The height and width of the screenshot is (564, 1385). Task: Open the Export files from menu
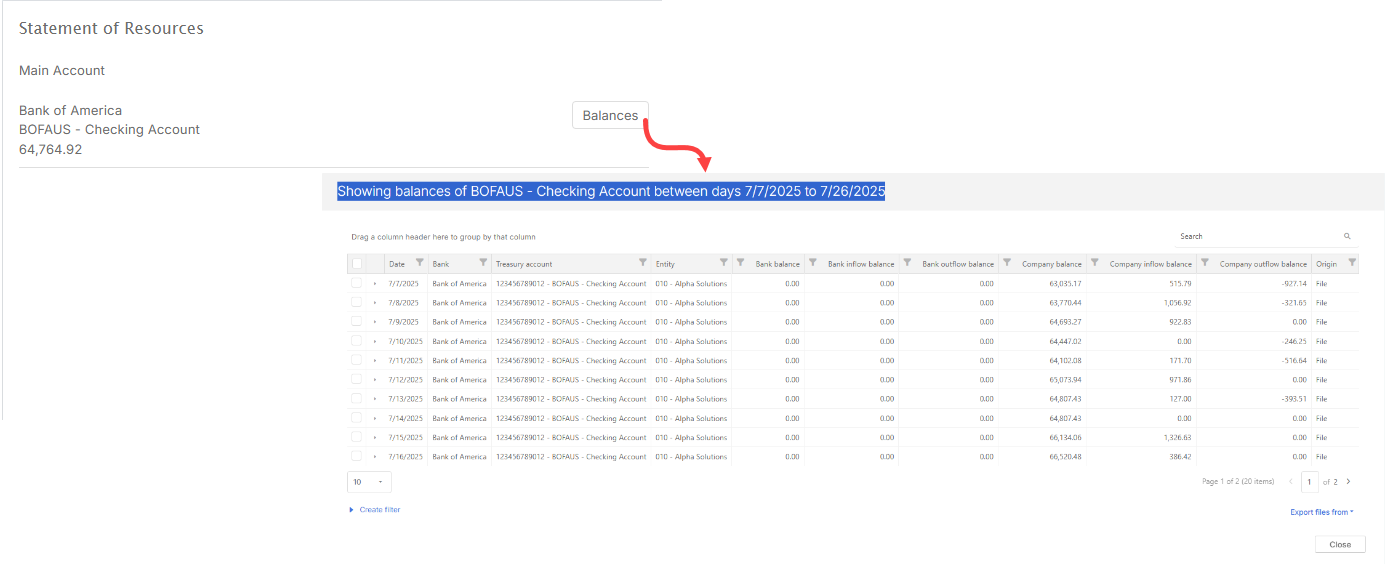coord(1321,512)
